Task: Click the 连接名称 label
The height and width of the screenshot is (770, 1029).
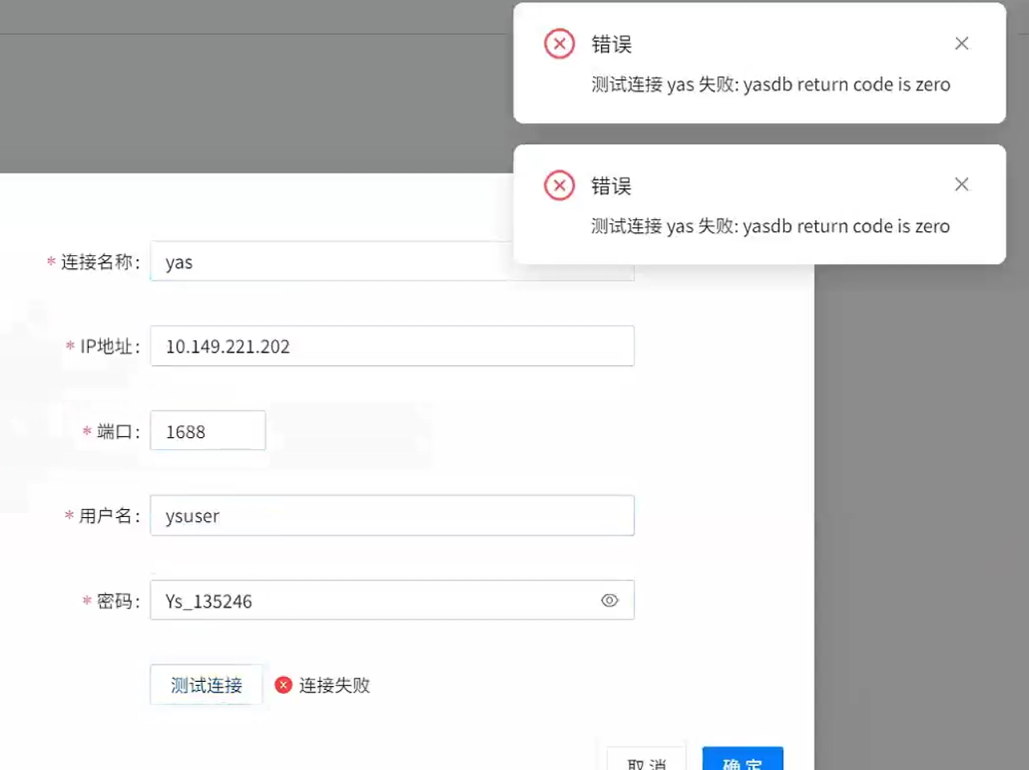Action: click(100, 262)
